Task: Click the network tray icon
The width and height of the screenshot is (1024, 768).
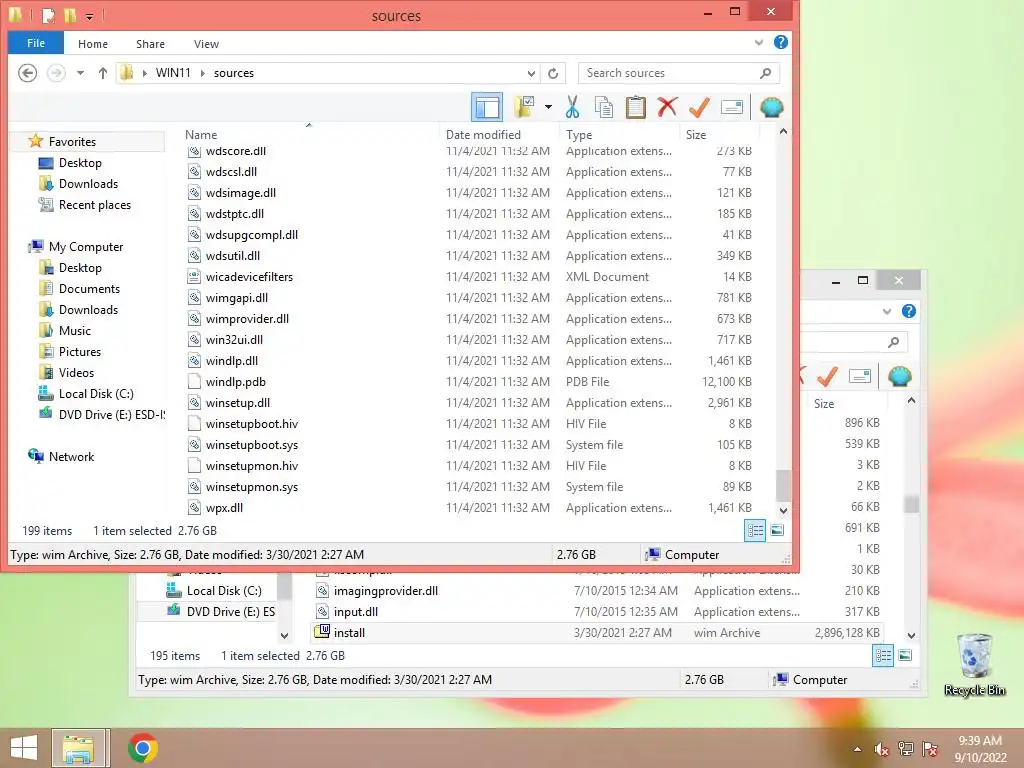Action: (906, 749)
